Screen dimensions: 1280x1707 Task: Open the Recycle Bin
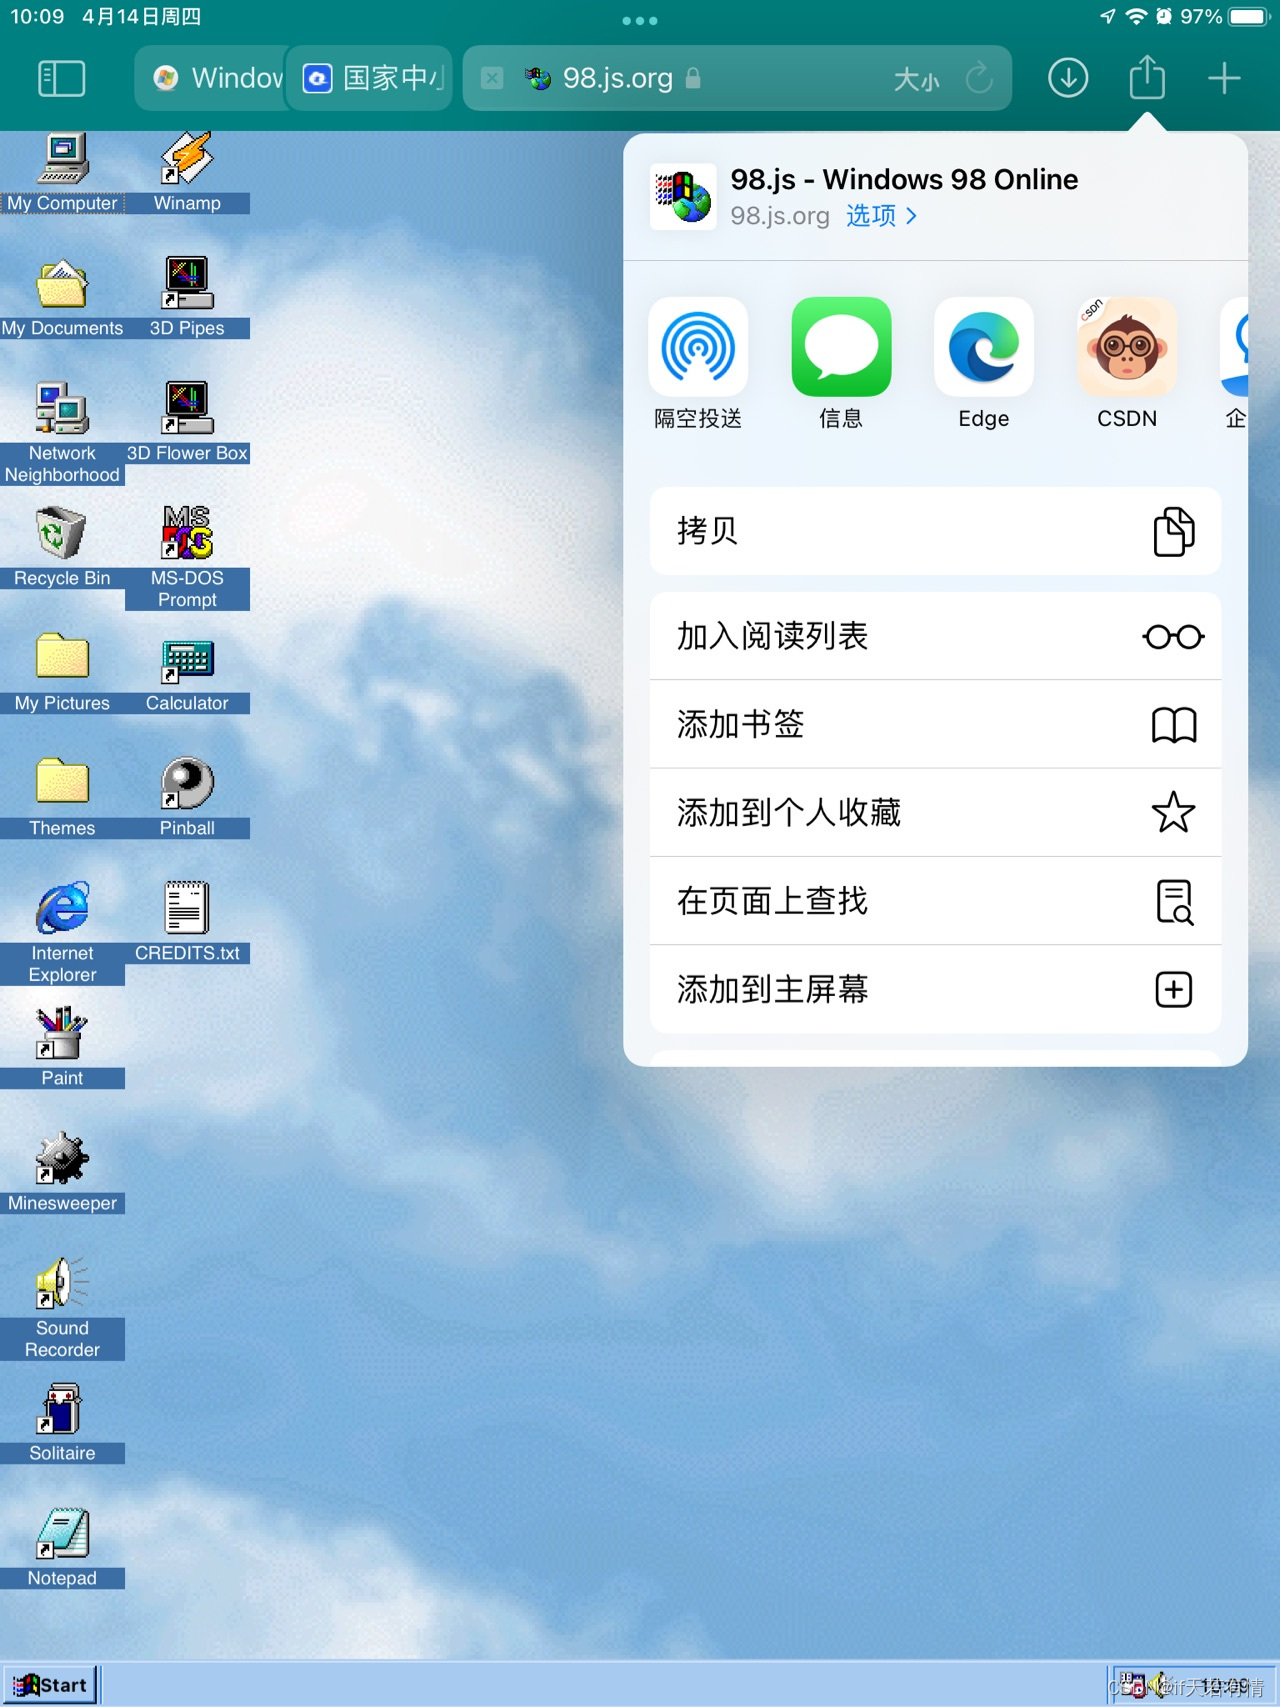pyautogui.click(x=62, y=547)
